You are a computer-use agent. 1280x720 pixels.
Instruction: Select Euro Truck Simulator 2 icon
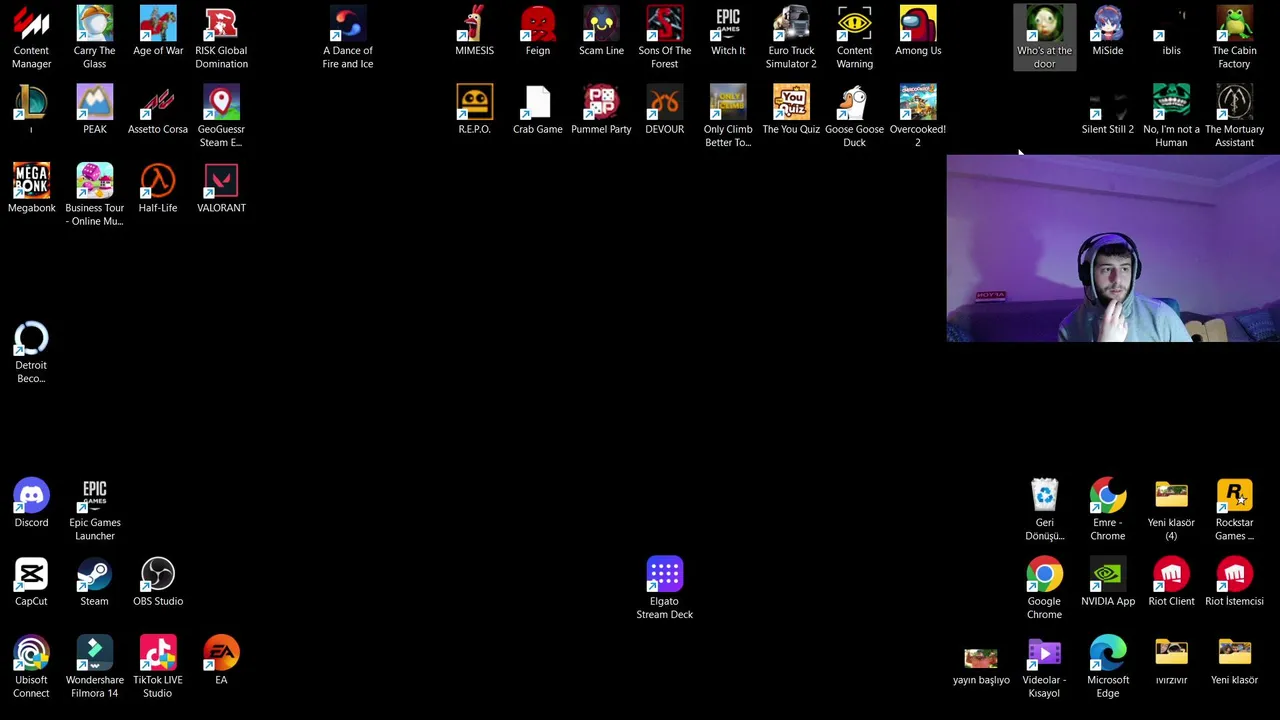(x=791, y=37)
